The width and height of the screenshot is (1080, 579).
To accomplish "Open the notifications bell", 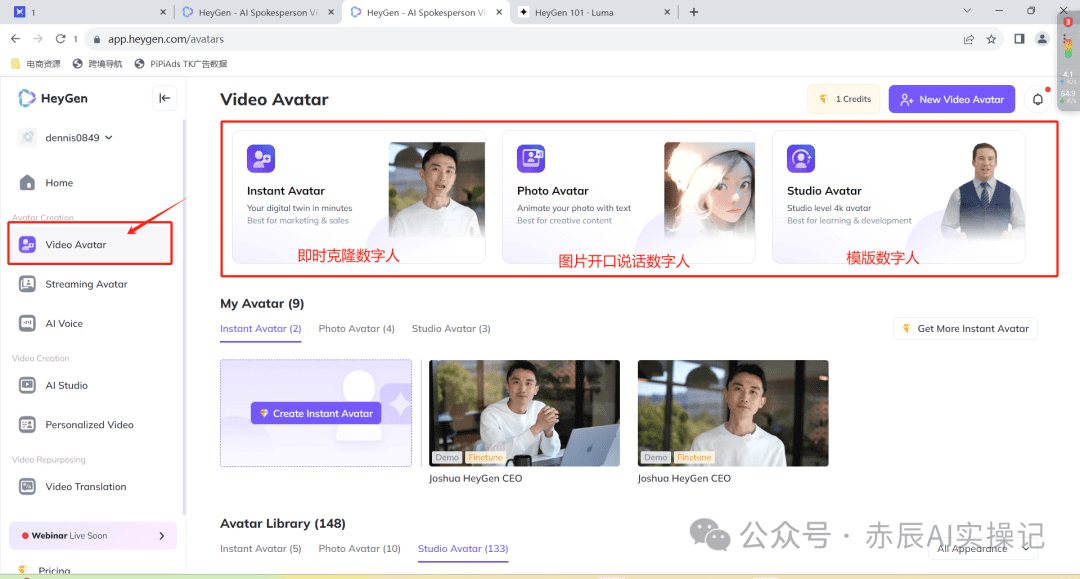I will tap(1037, 99).
